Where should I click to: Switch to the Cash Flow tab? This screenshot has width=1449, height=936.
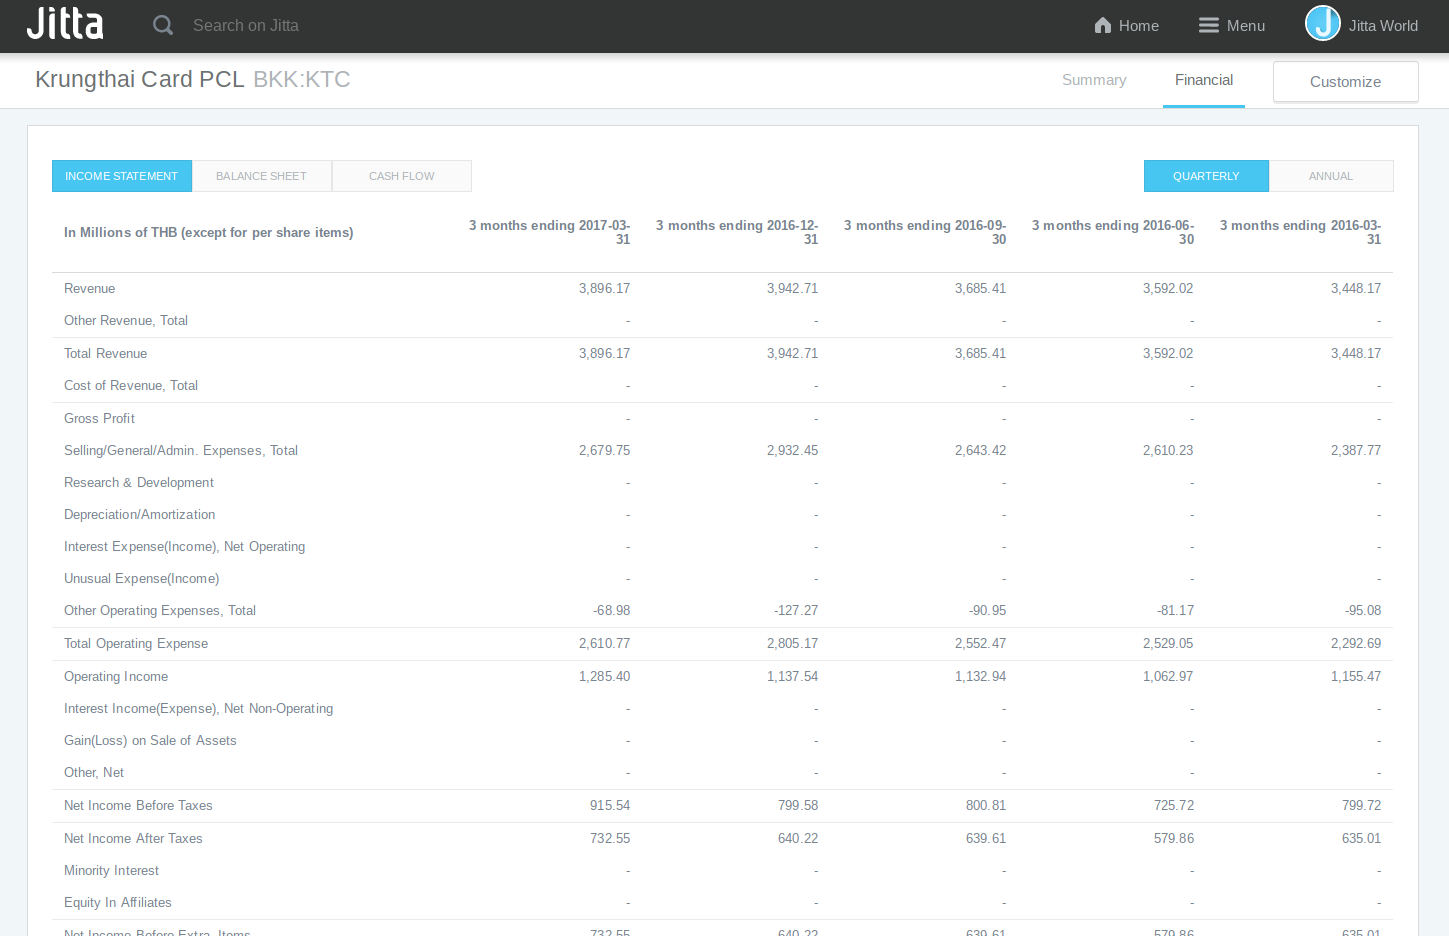pyautogui.click(x=402, y=176)
